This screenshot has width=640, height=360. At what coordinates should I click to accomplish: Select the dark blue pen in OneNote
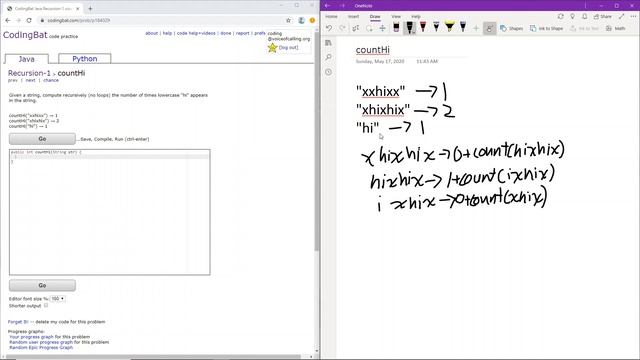click(463, 27)
